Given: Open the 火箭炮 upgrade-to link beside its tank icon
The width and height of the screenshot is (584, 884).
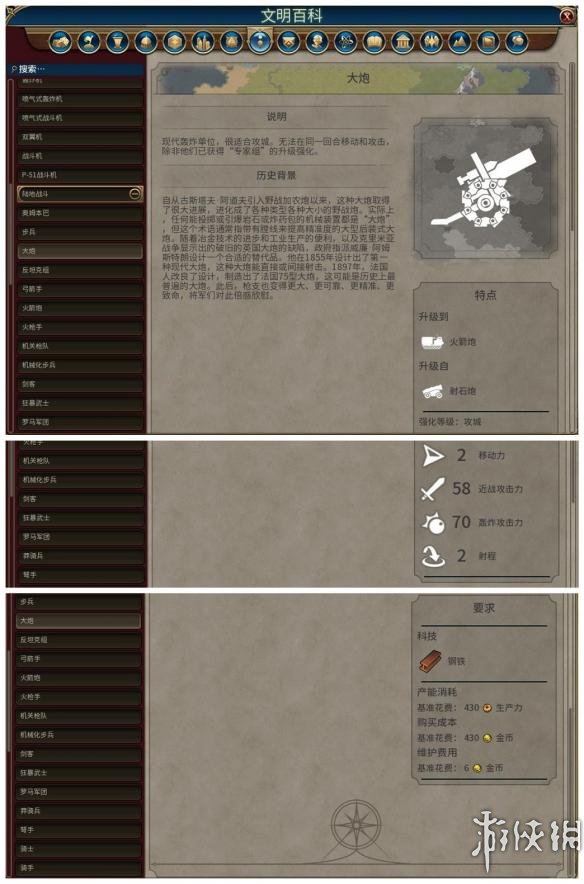Looking at the screenshot, I should point(449,342).
